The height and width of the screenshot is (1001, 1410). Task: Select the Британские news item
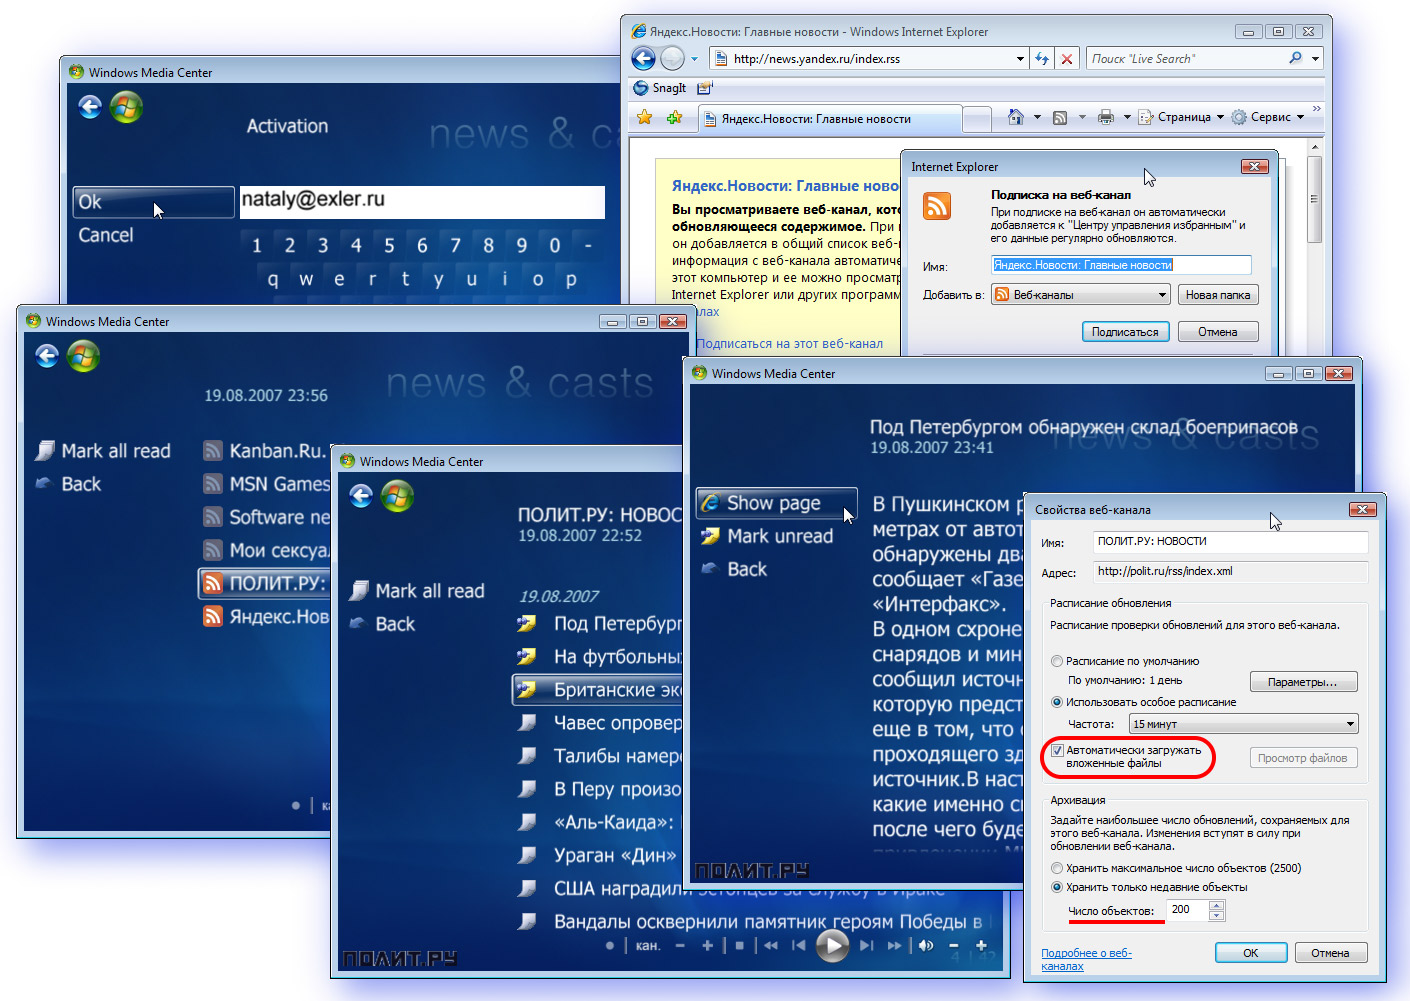point(597,690)
